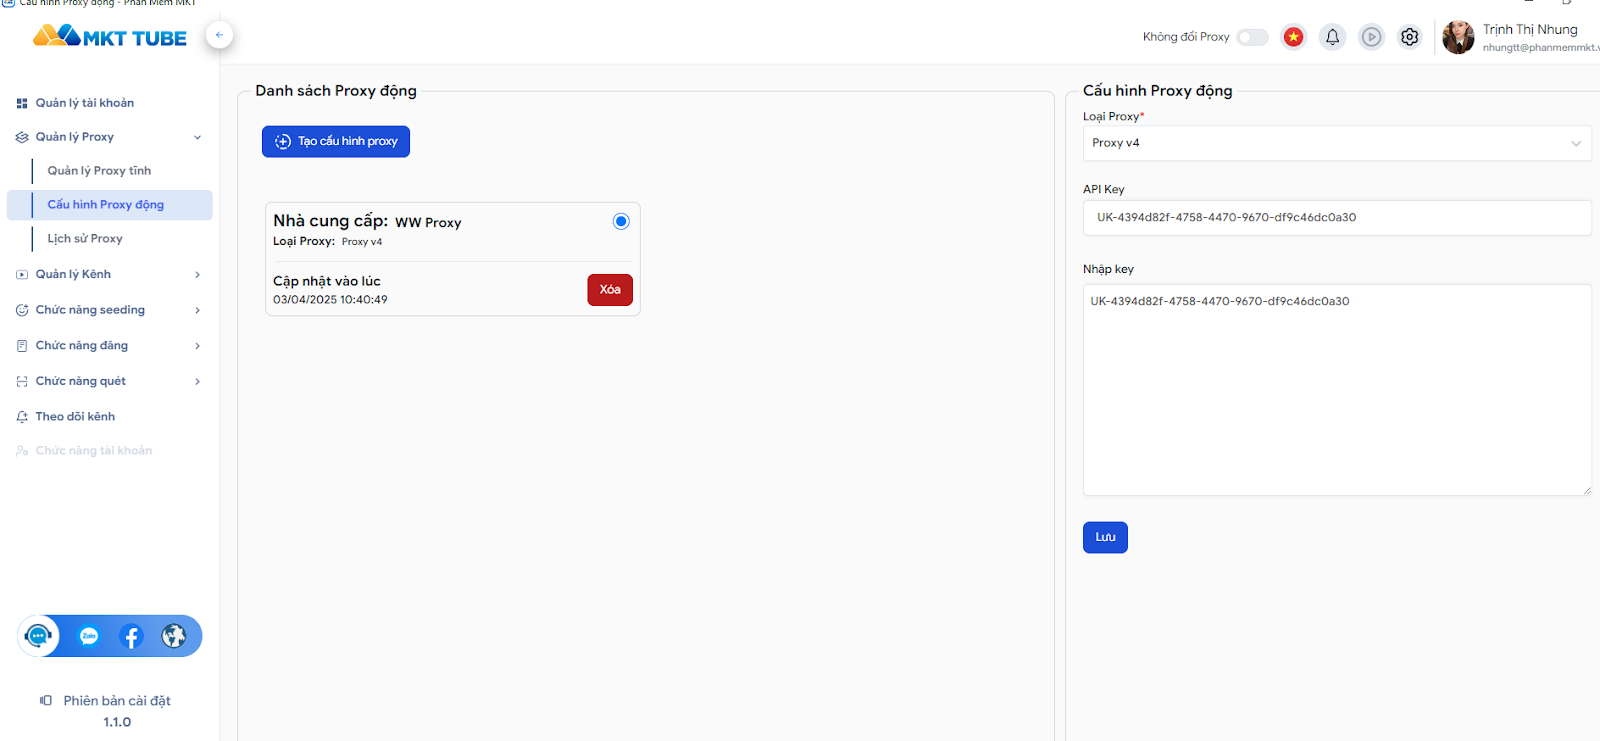Click the version number 1.1.0
Viewport: 1600px width, 741px height.
point(117,722)
